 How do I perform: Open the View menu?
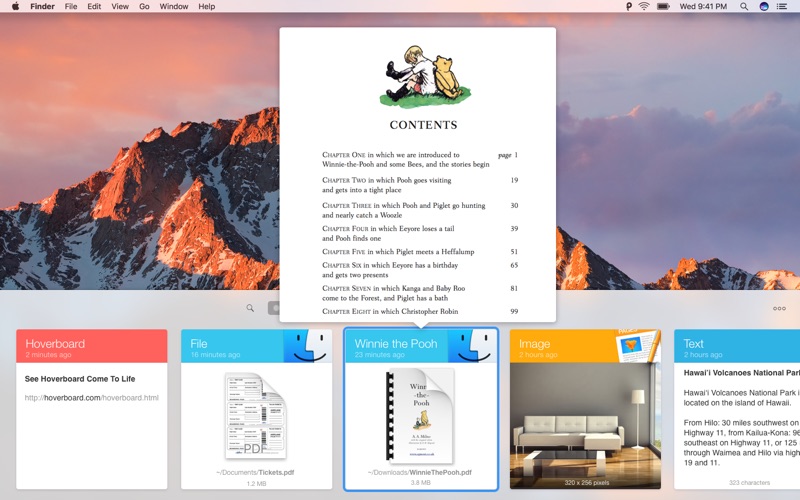120,7
